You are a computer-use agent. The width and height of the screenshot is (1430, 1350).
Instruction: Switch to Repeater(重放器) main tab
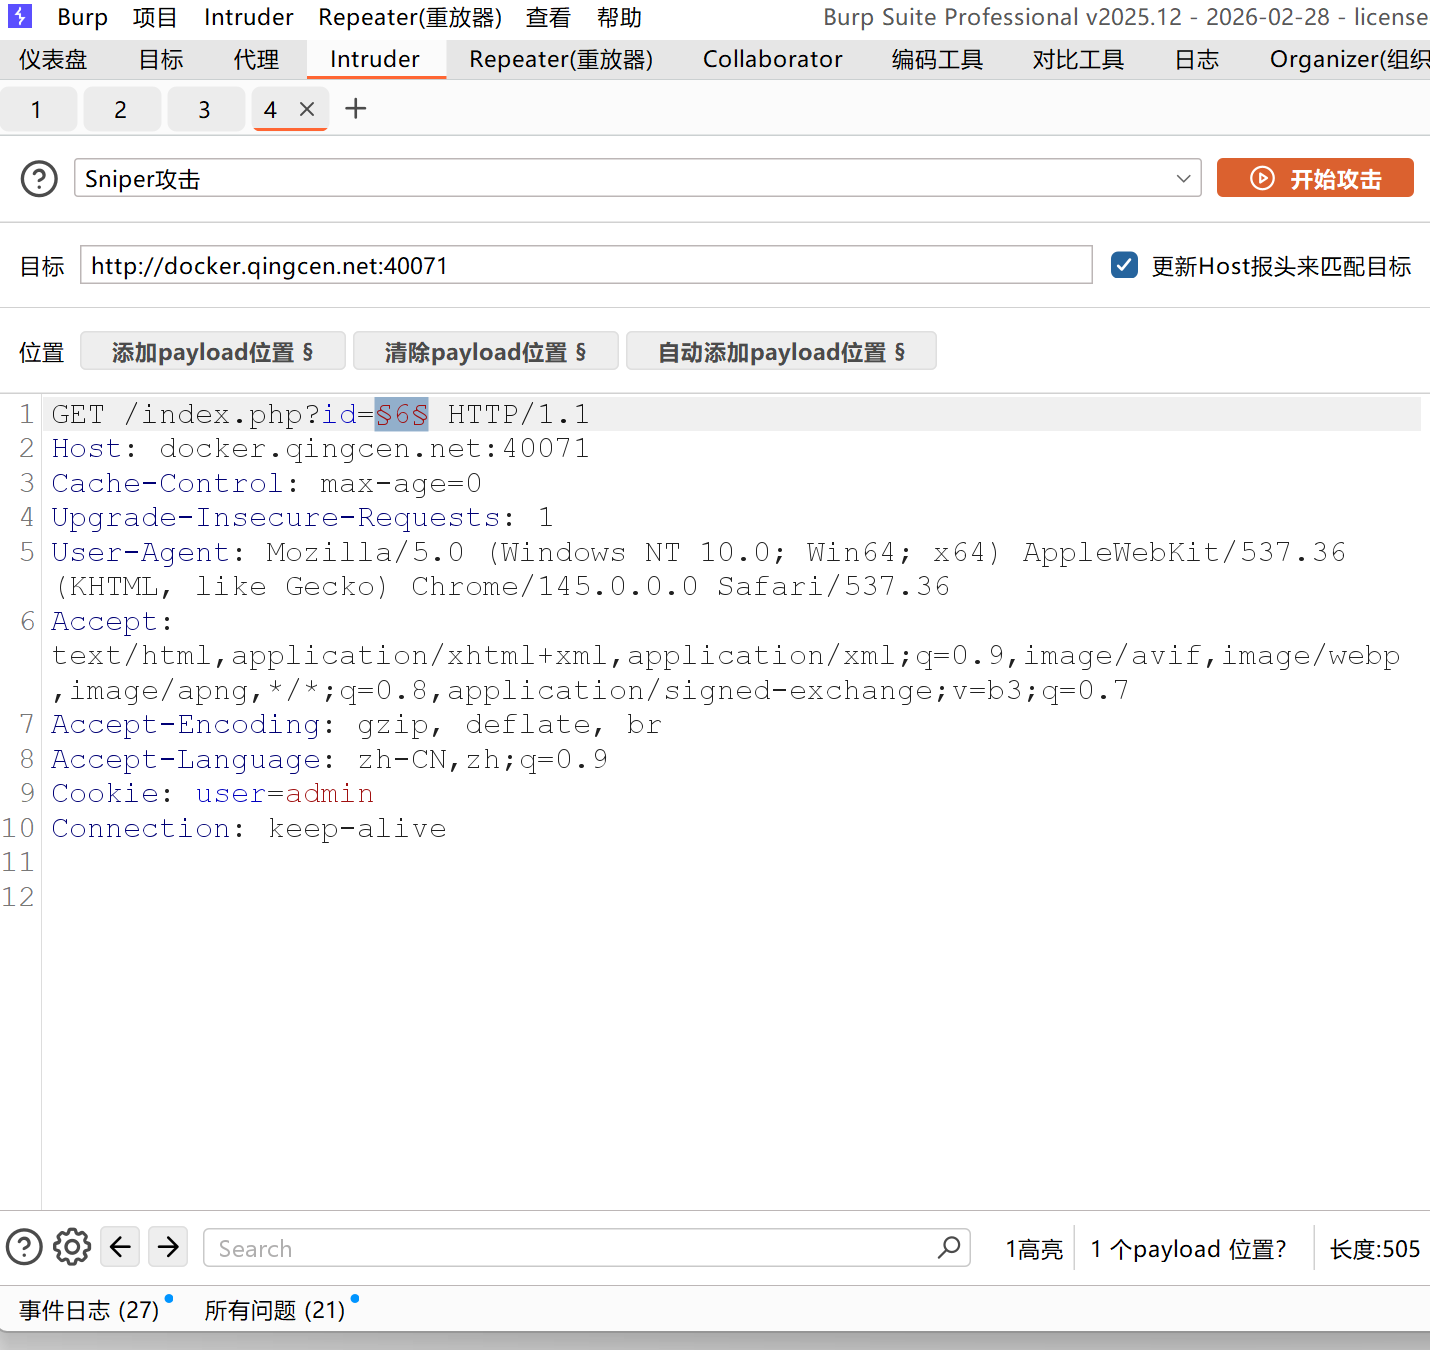561,60
